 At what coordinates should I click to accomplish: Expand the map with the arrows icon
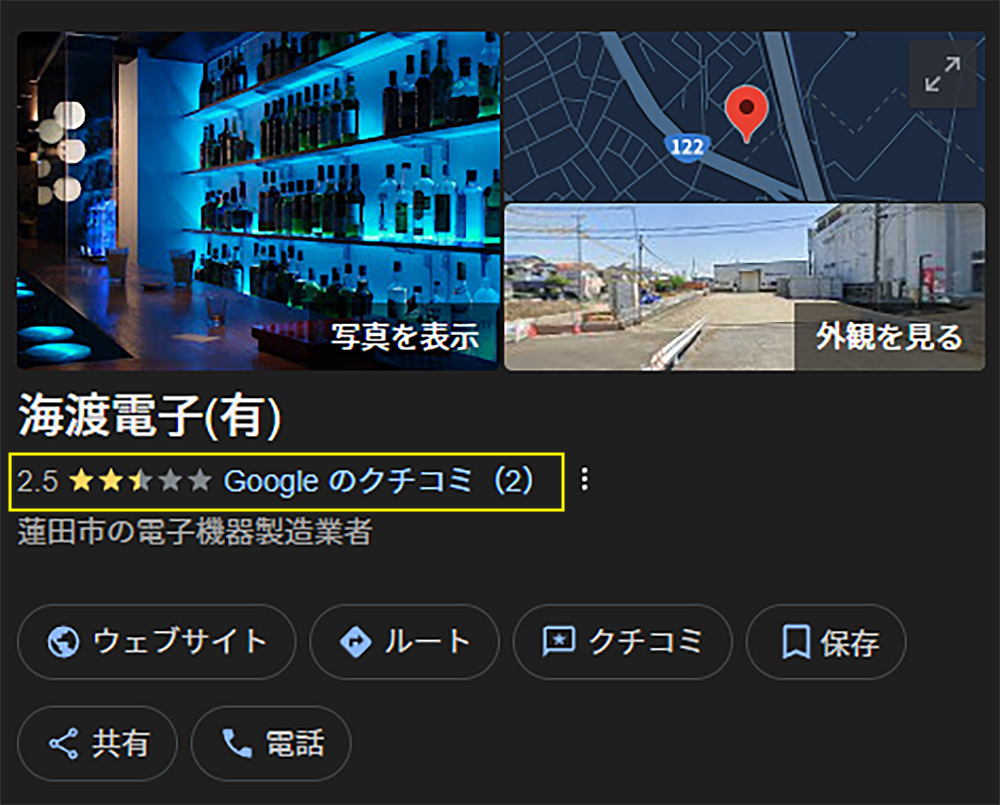point(942,75)
